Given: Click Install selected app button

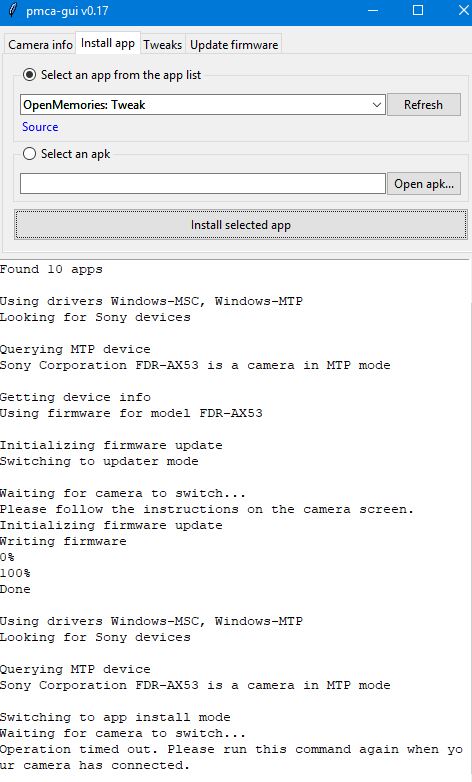Looking at the screenshot, I should (x=240, y=225).
